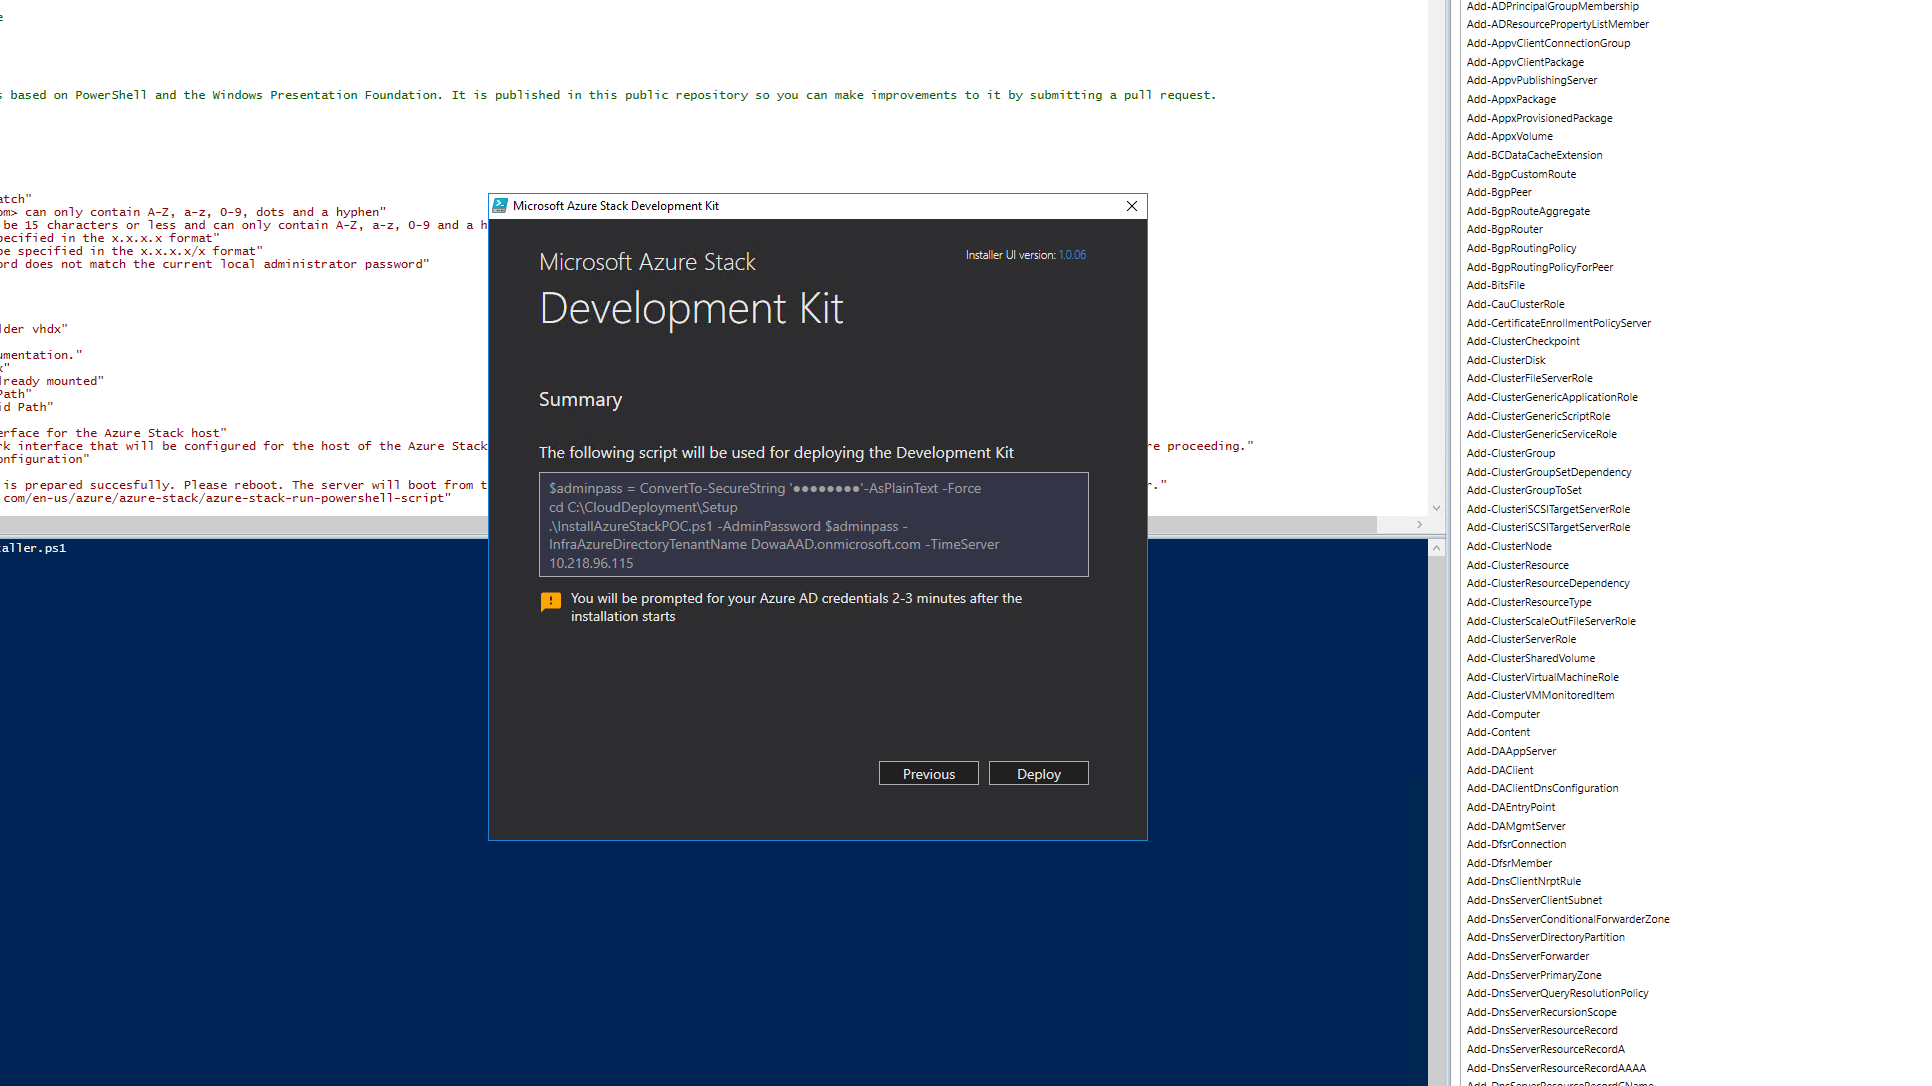Select Add-ClusterVirtualMachineRole command
Screen dimensions: 1932x1086
point(1542,677)
